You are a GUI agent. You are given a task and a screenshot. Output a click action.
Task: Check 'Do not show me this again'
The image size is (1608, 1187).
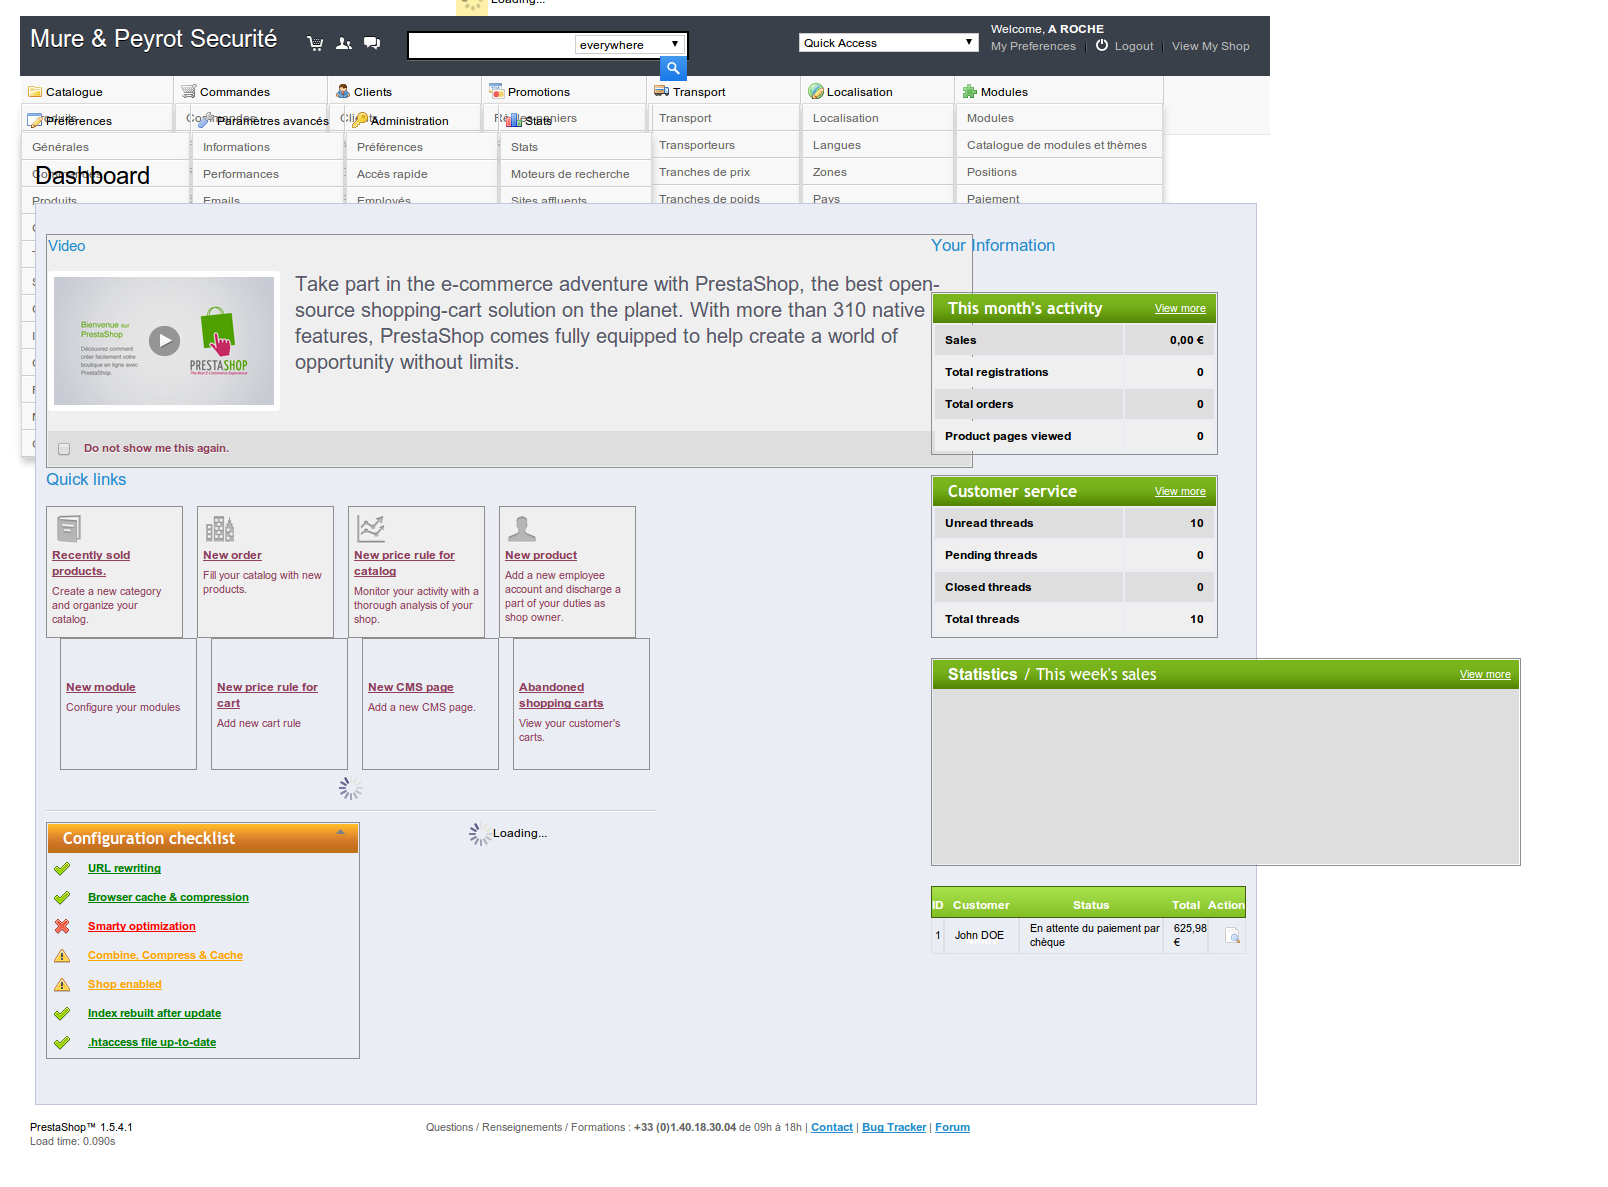pos(64,449)
